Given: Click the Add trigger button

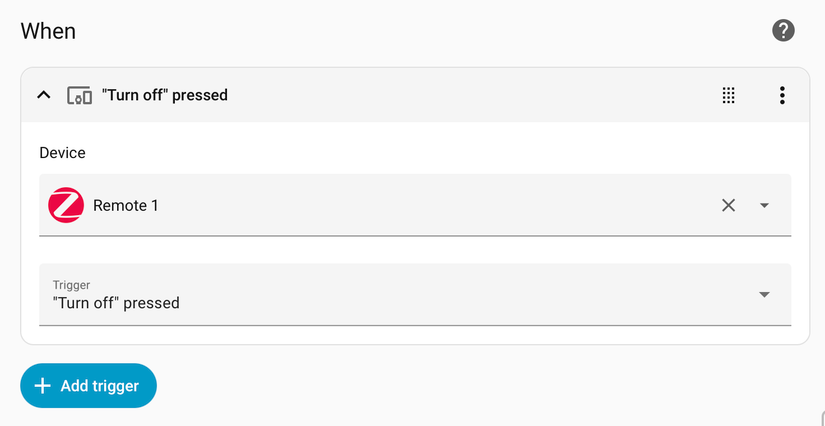Looking at the screenshot, I should click(88, 385).
